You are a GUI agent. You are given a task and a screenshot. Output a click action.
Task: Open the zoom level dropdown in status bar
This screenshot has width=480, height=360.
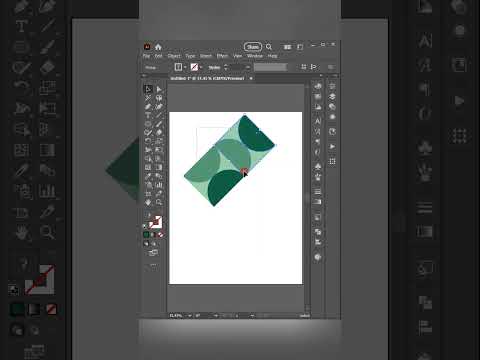pos(190,315)
